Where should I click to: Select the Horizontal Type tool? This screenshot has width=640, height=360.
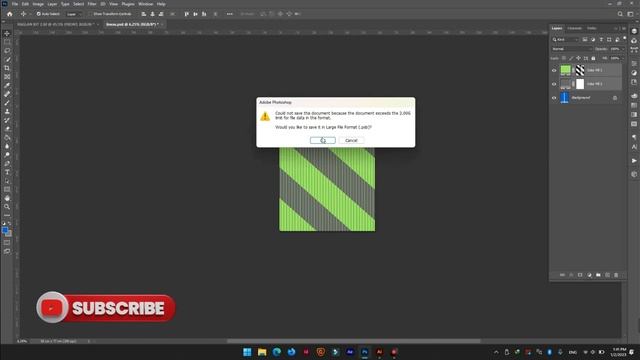[x=7, y=172]
